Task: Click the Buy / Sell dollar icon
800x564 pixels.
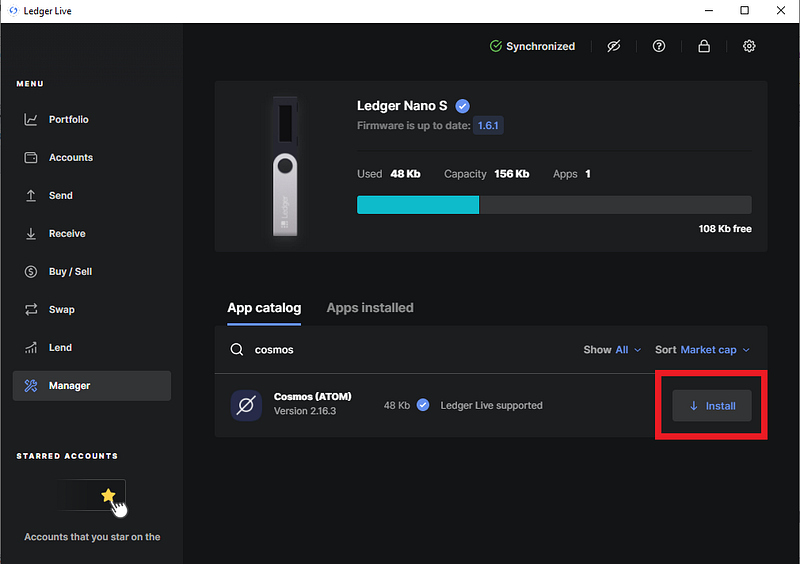Action: 31,272
